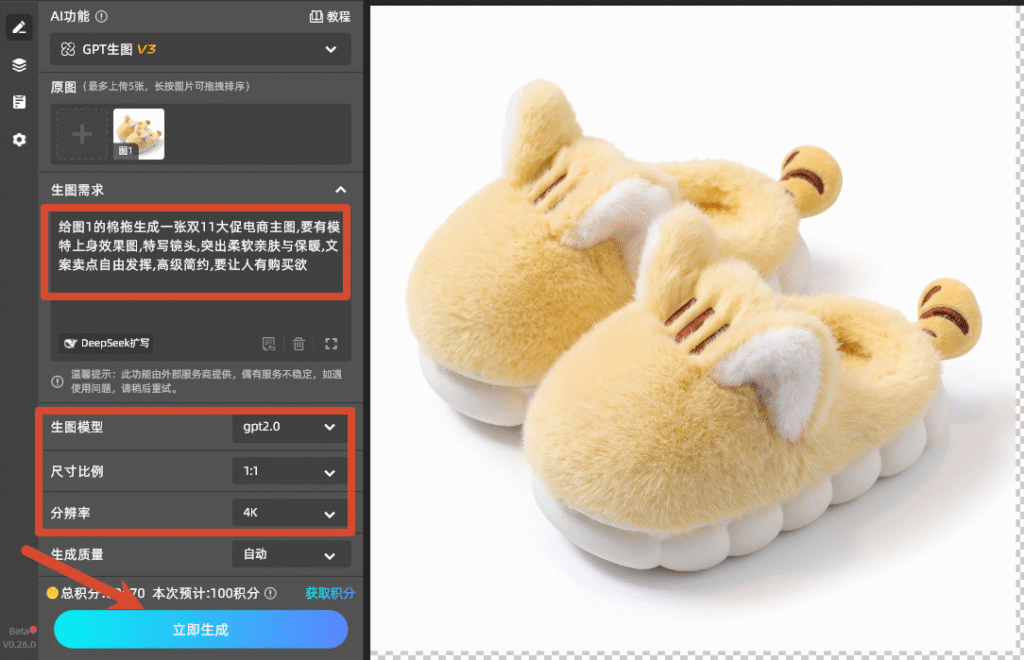Click the DeepSeek扩写 button

coord(106,343)
